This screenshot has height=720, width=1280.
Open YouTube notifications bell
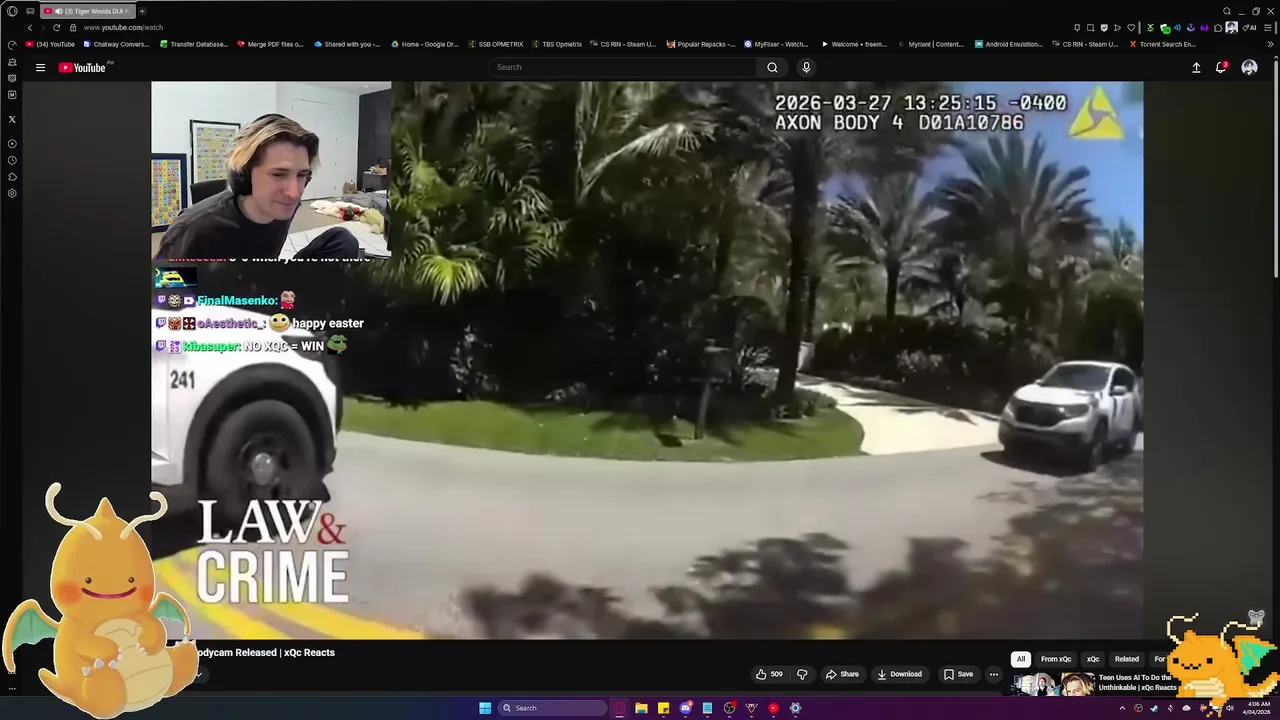pyautogui.click(x=1221, y=67)
